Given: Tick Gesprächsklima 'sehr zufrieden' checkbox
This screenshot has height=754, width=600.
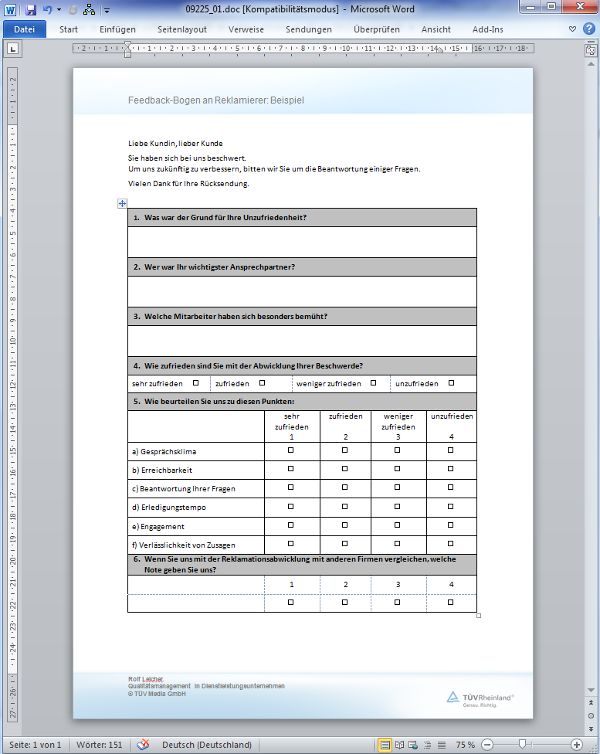Looking at the screenshot, I should pyautogui.click(x=291, y=451).
